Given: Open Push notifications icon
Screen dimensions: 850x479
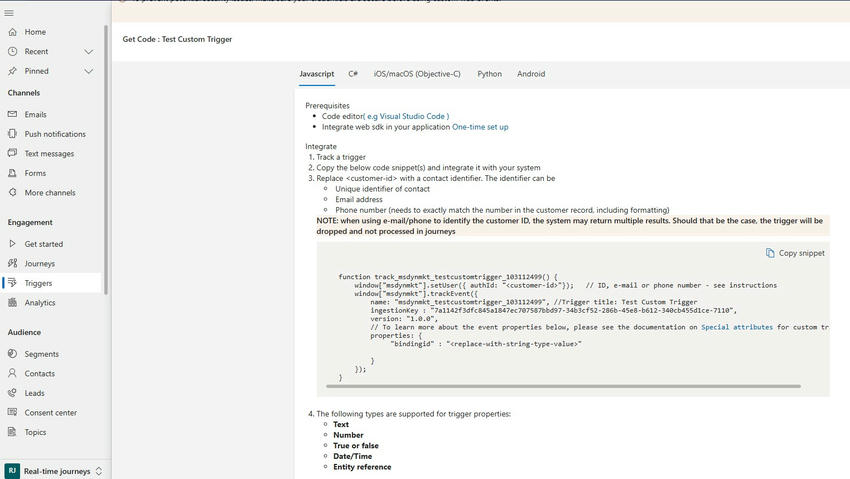Looking at the screenshot, I should 13,134.
